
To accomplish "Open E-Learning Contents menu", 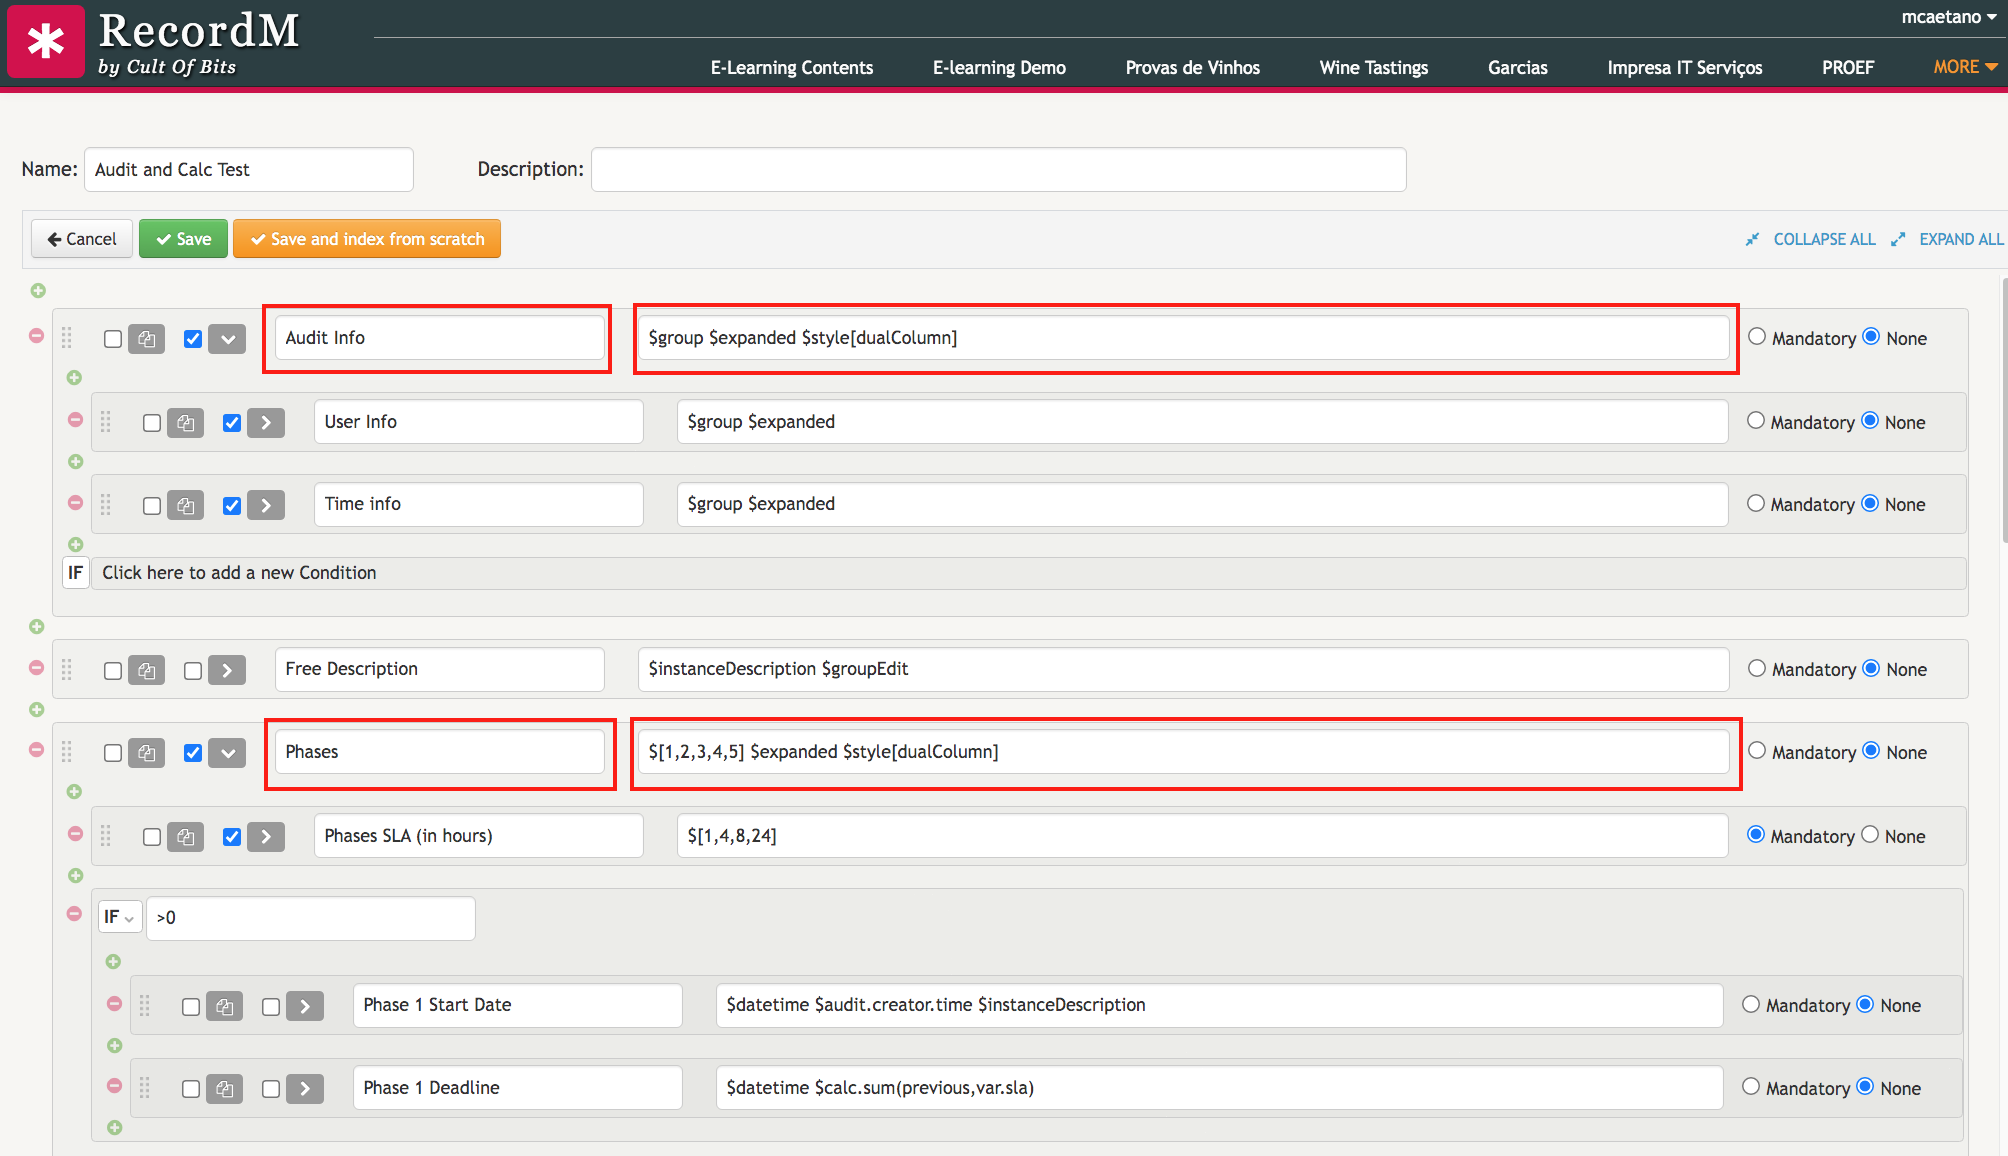I will coord(792,67).
